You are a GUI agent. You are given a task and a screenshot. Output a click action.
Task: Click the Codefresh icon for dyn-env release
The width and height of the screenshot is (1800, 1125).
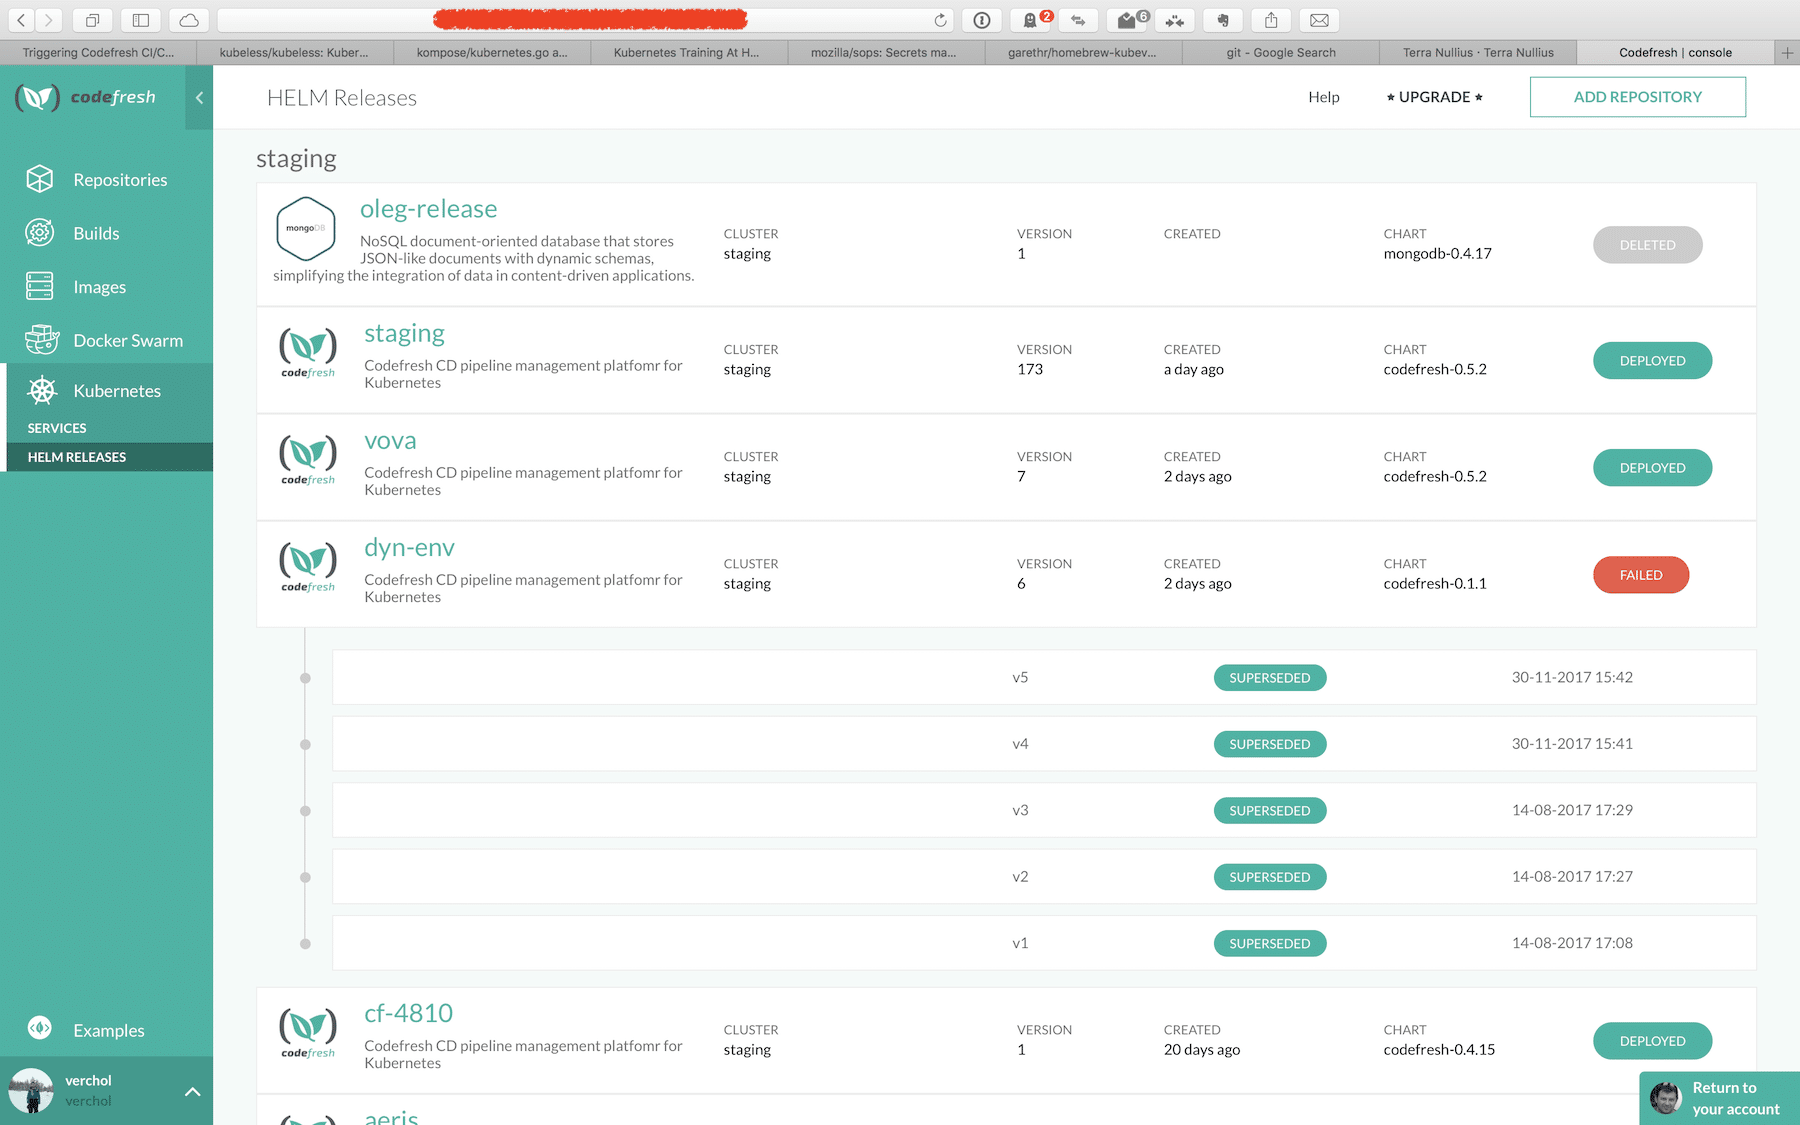tap(308, 566)
